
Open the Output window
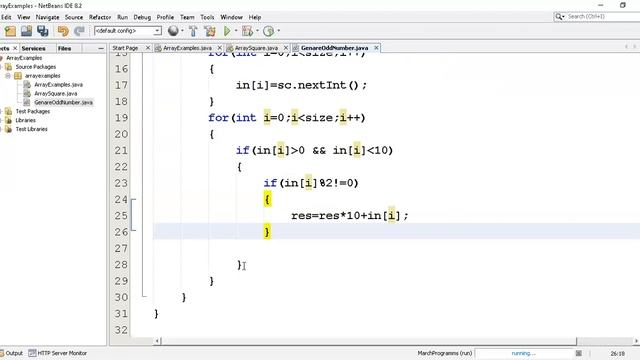pos(11,353)
